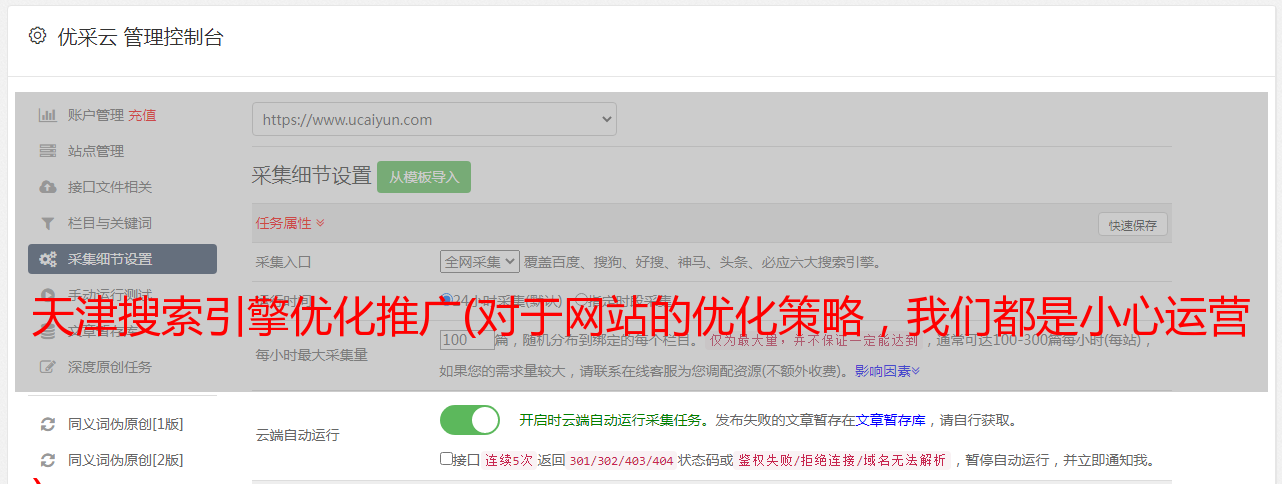Open 深度原创任务 in the sidebar
The image size is (1282, 484).
tap(110, 367)
